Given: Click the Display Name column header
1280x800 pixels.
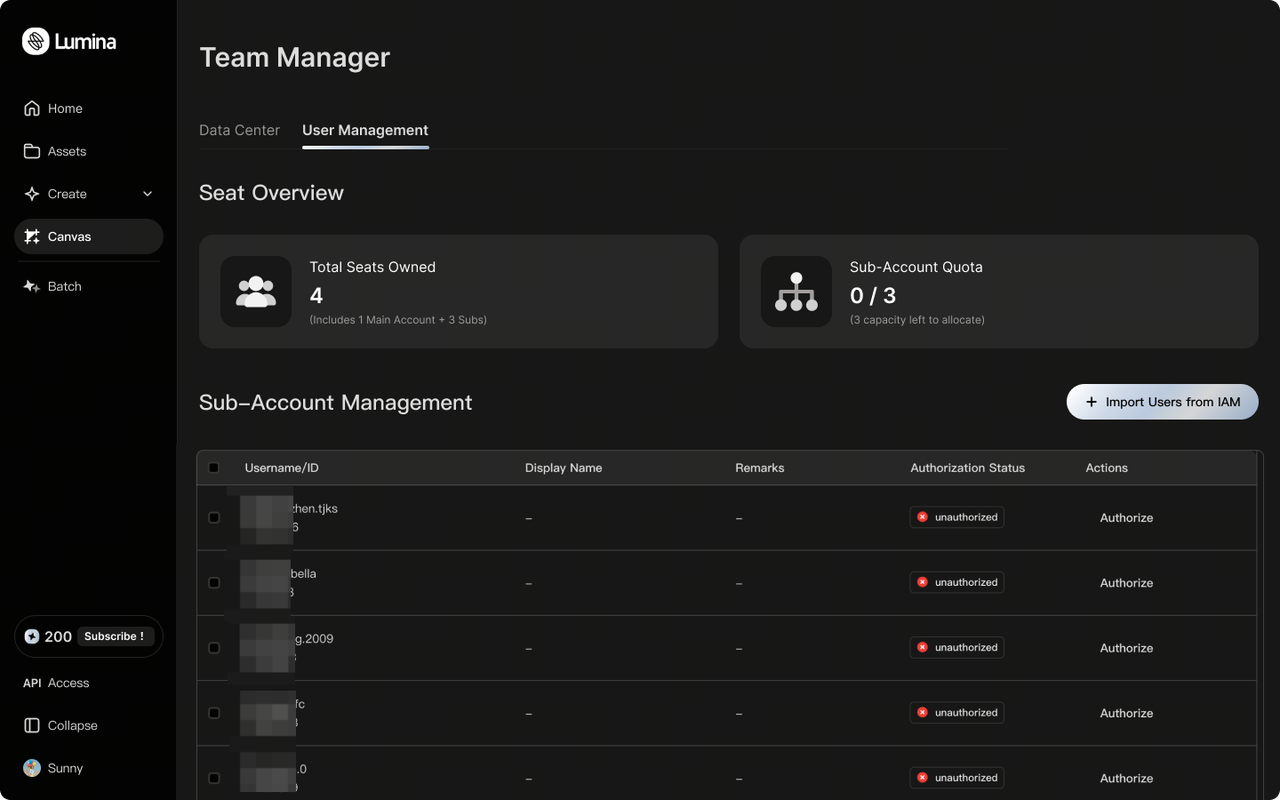Looking at the screenshot, I should (563, 468).
